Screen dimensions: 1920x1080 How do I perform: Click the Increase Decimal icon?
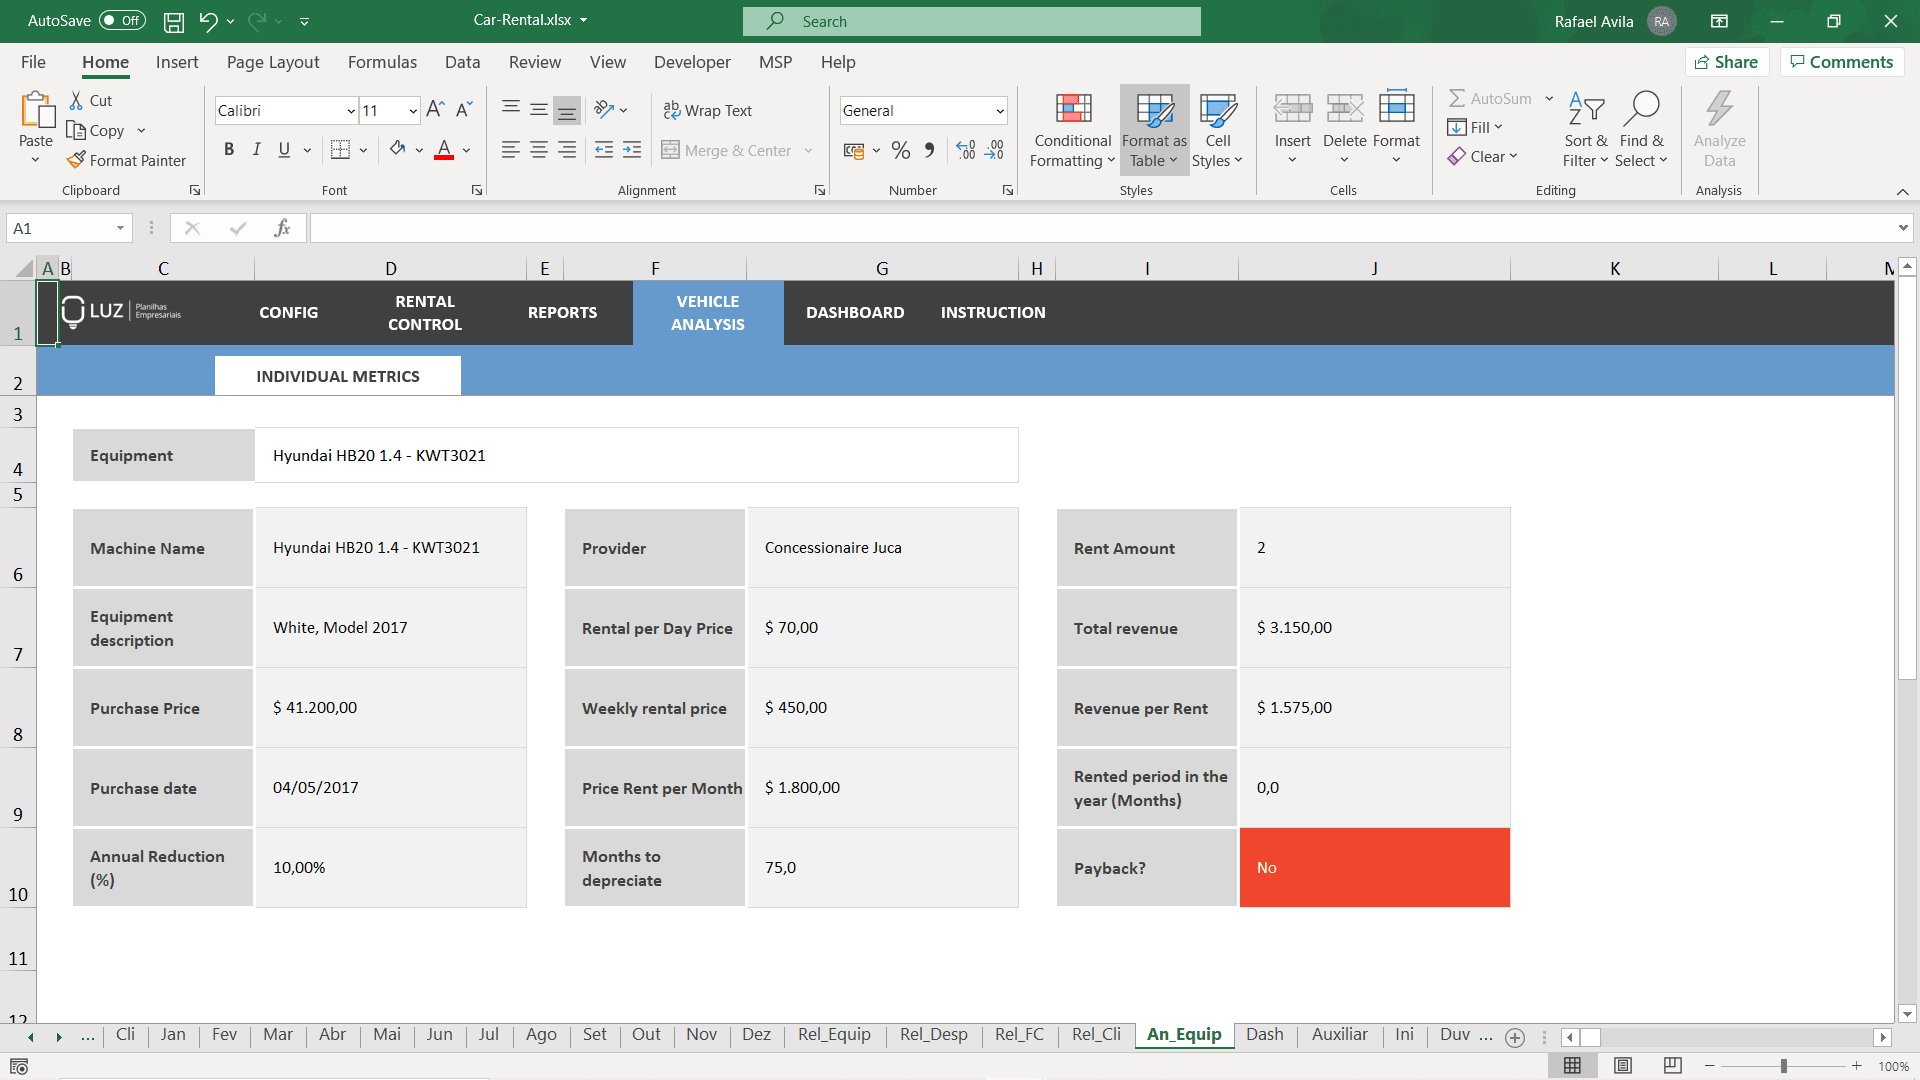pyautogui.click(x=964, y=150)
